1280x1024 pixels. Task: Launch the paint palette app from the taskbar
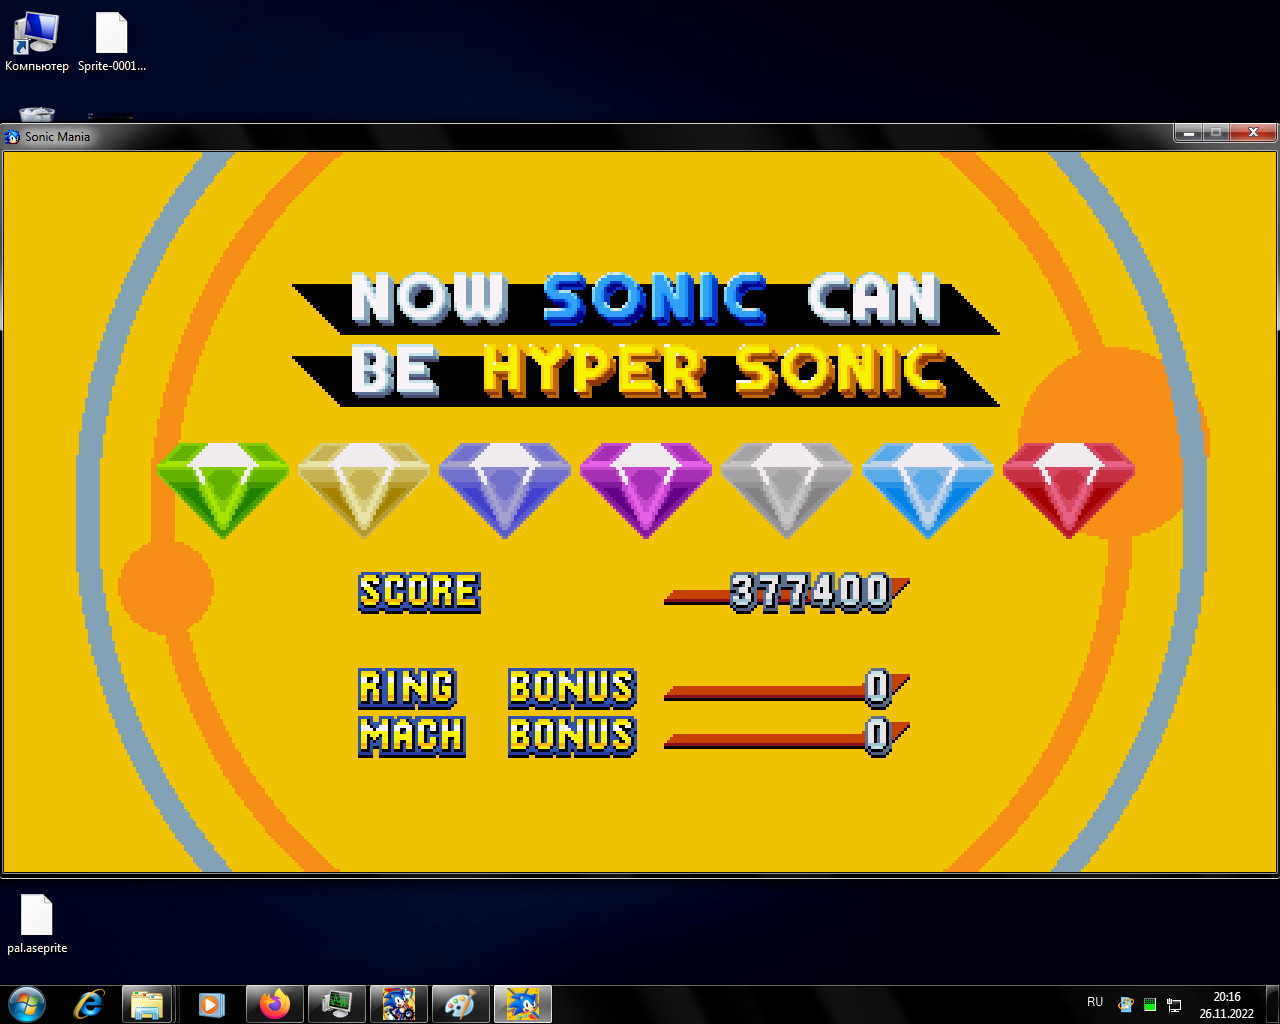click(x=459, y=1003)
